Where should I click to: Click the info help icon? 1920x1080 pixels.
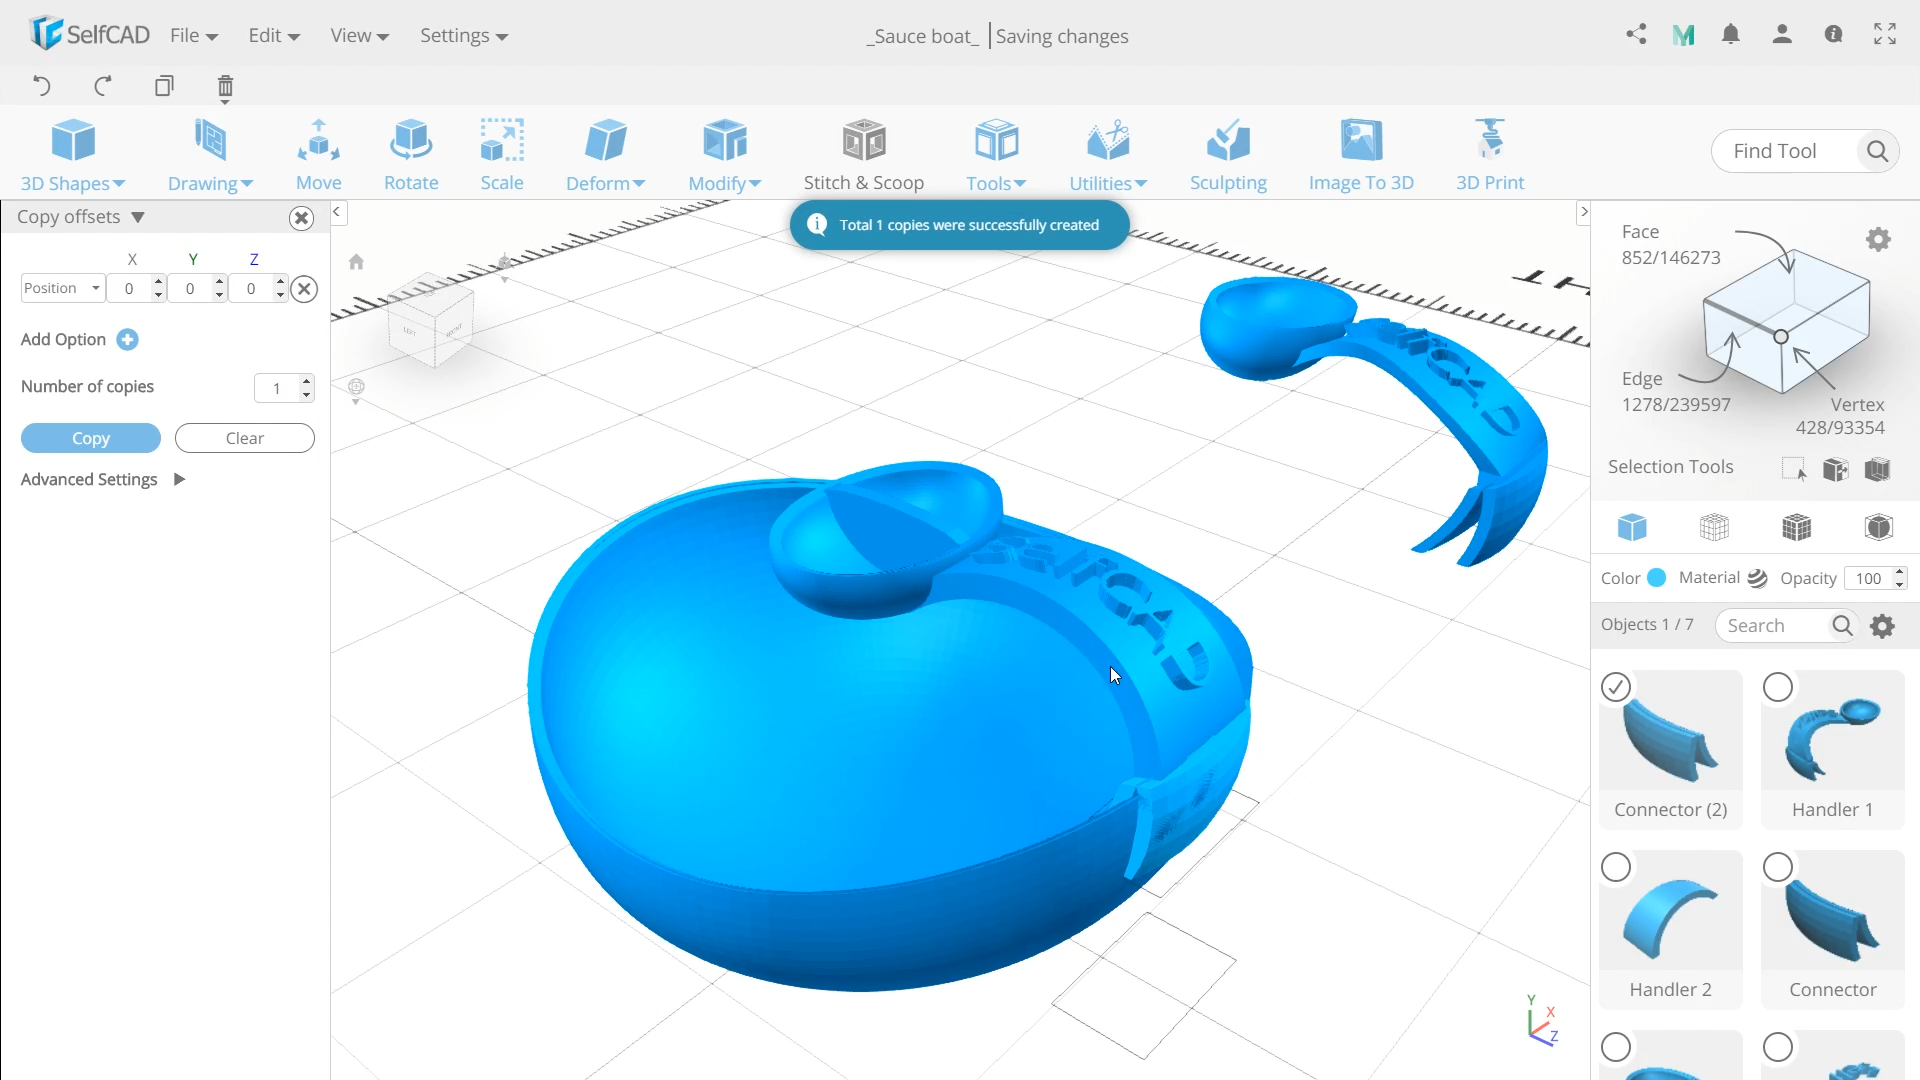[x=1833, y=35]
